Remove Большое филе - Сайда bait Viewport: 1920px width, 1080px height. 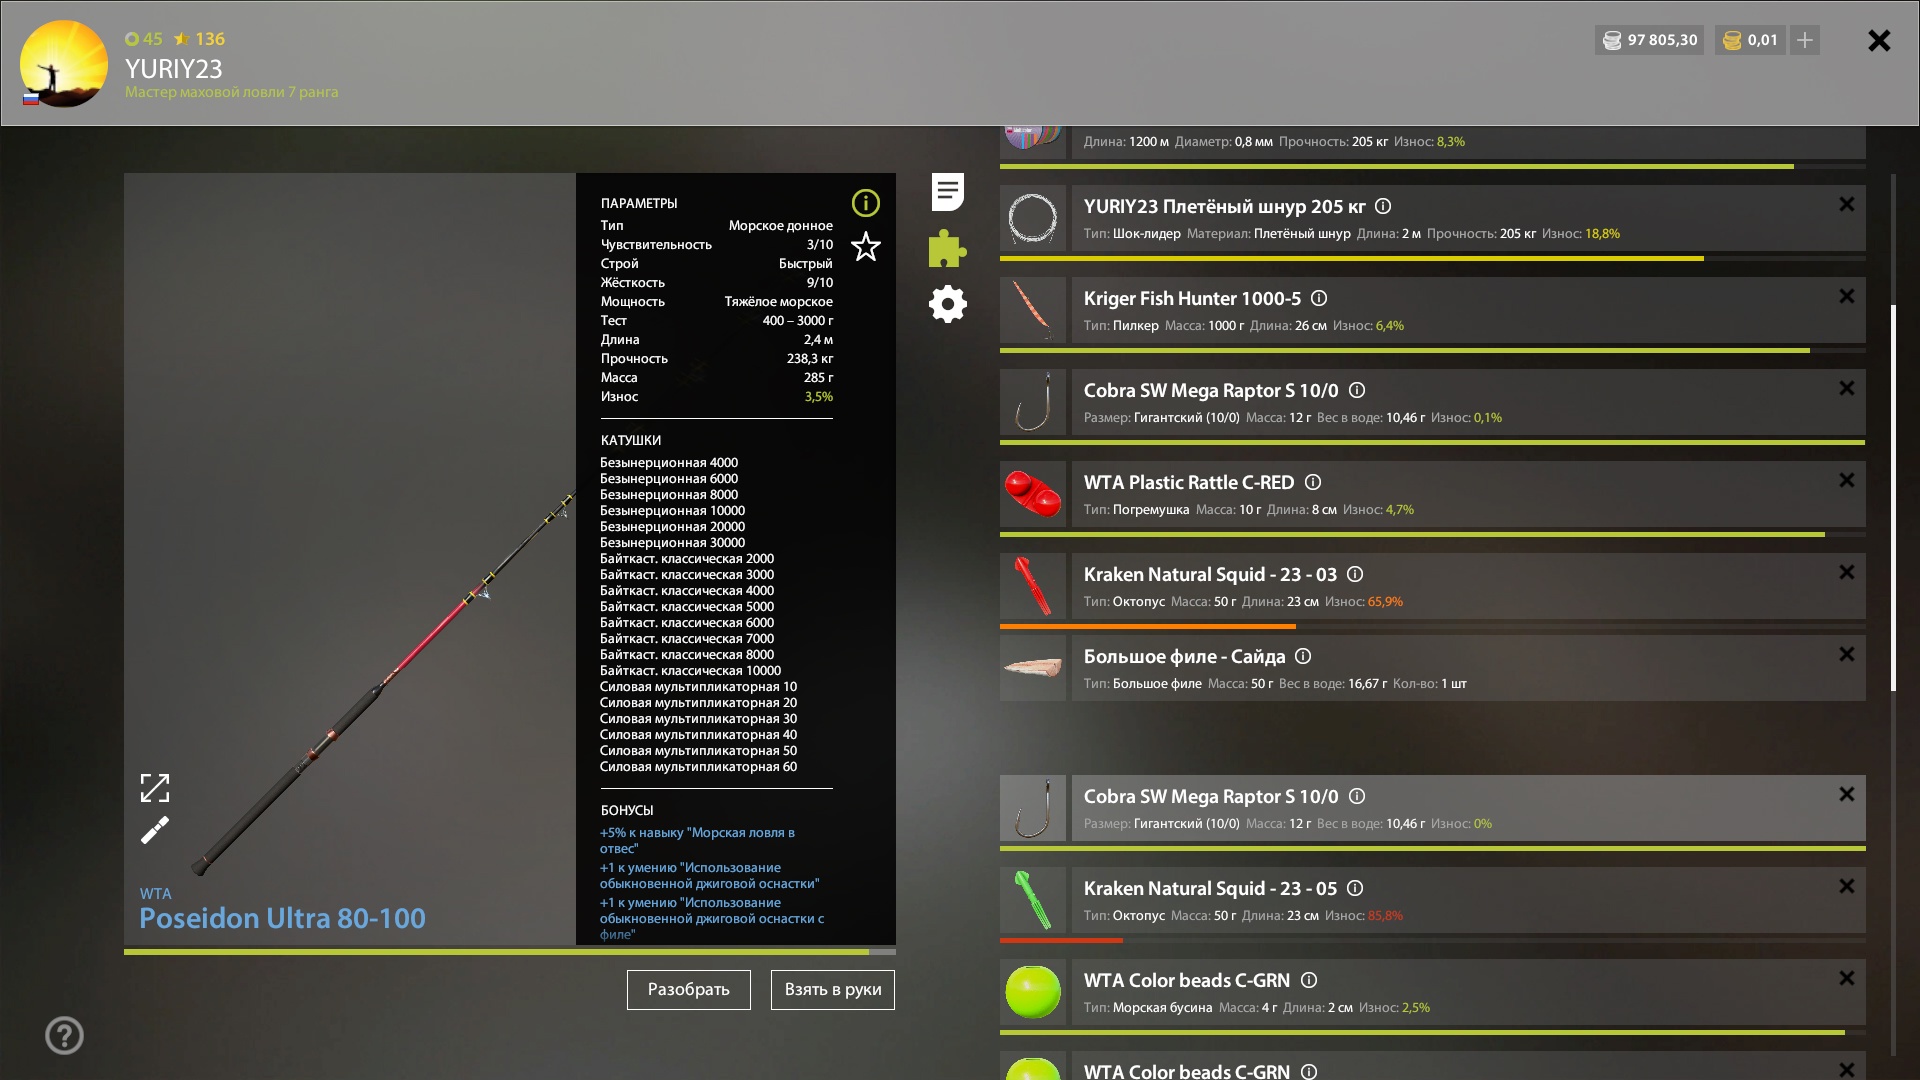[x=1846, y=654]
